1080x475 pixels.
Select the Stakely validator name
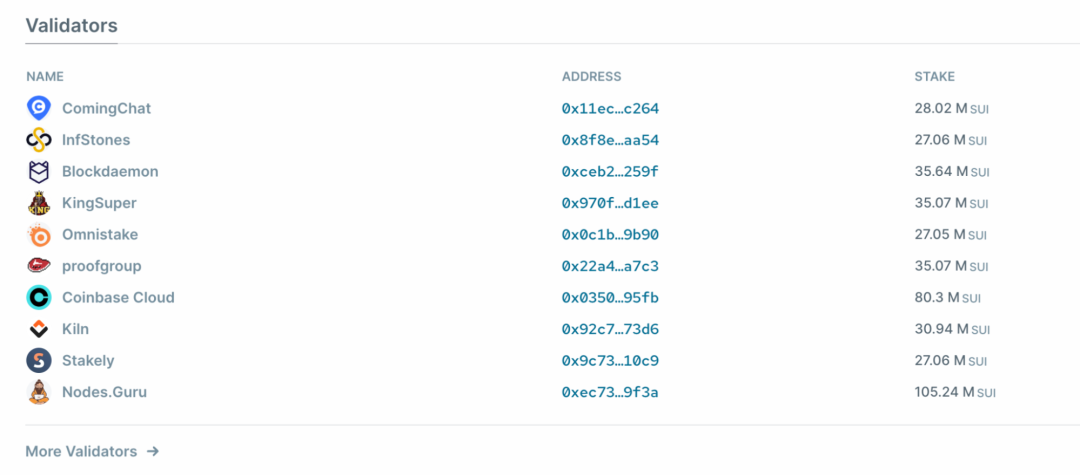pyautogui.click(x=88, y=361)
